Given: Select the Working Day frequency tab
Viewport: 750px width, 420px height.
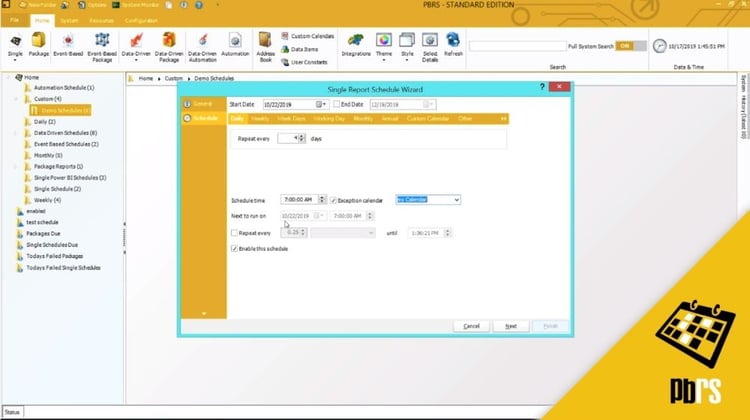Looking at the screenshot, I should coord(329,119).
